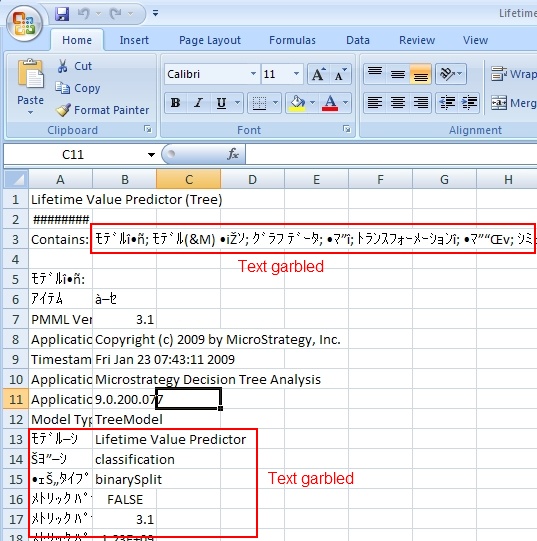Toggle underline formatting
The image size is (537, 541).
coord(221,102)
